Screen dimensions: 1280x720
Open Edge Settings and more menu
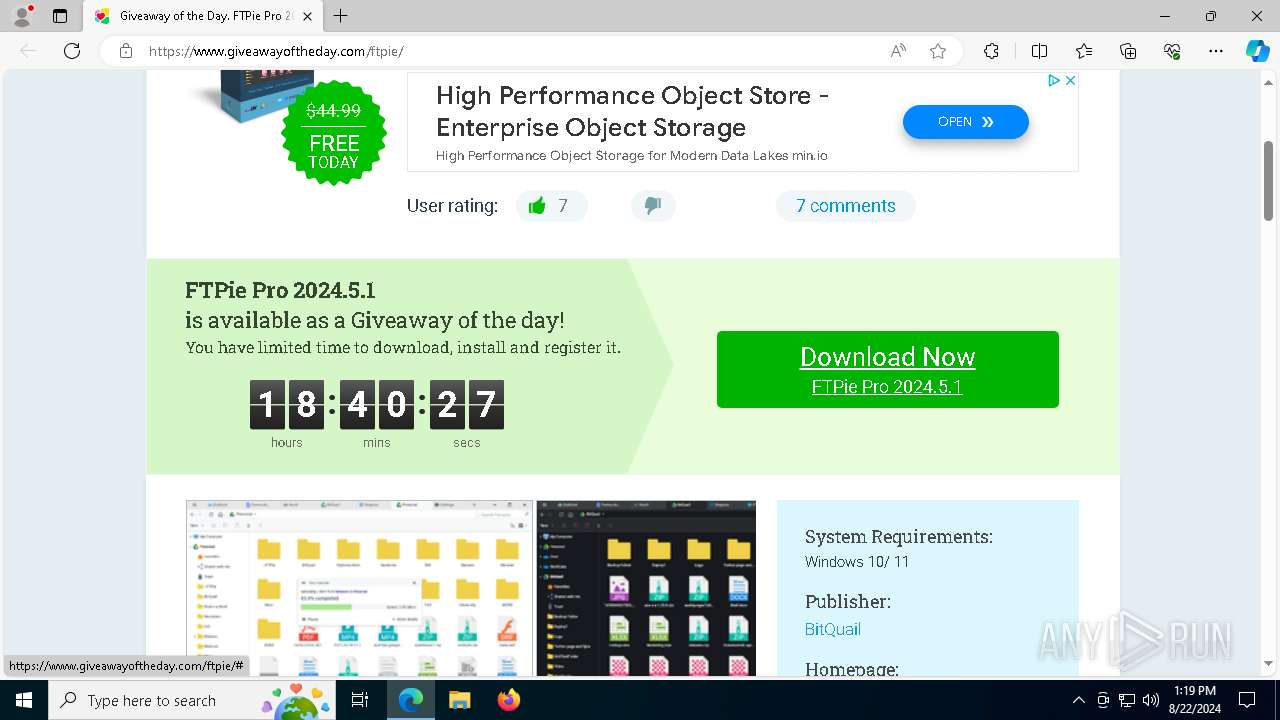(1216, 51)
